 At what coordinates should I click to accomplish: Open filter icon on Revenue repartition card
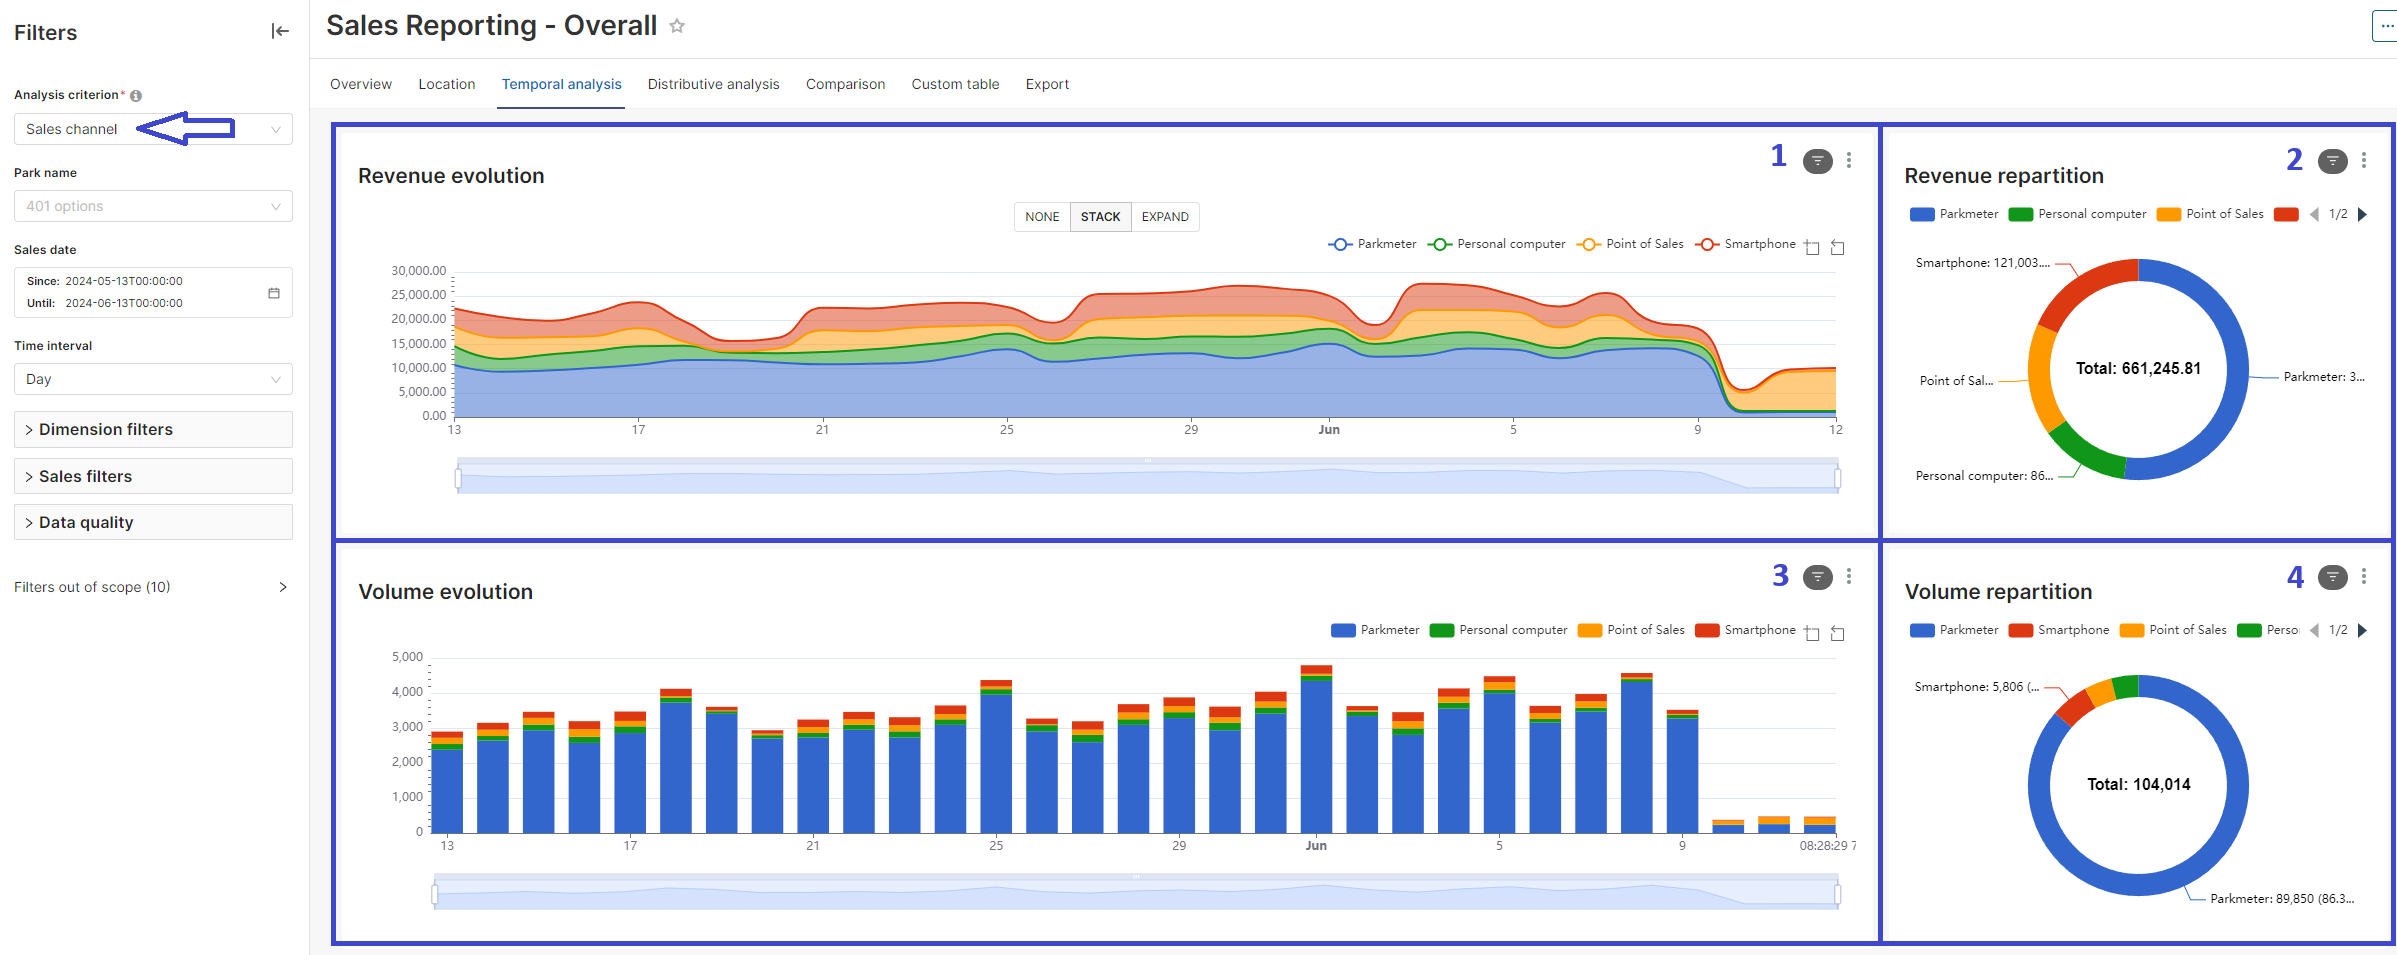click(2332, 161)
